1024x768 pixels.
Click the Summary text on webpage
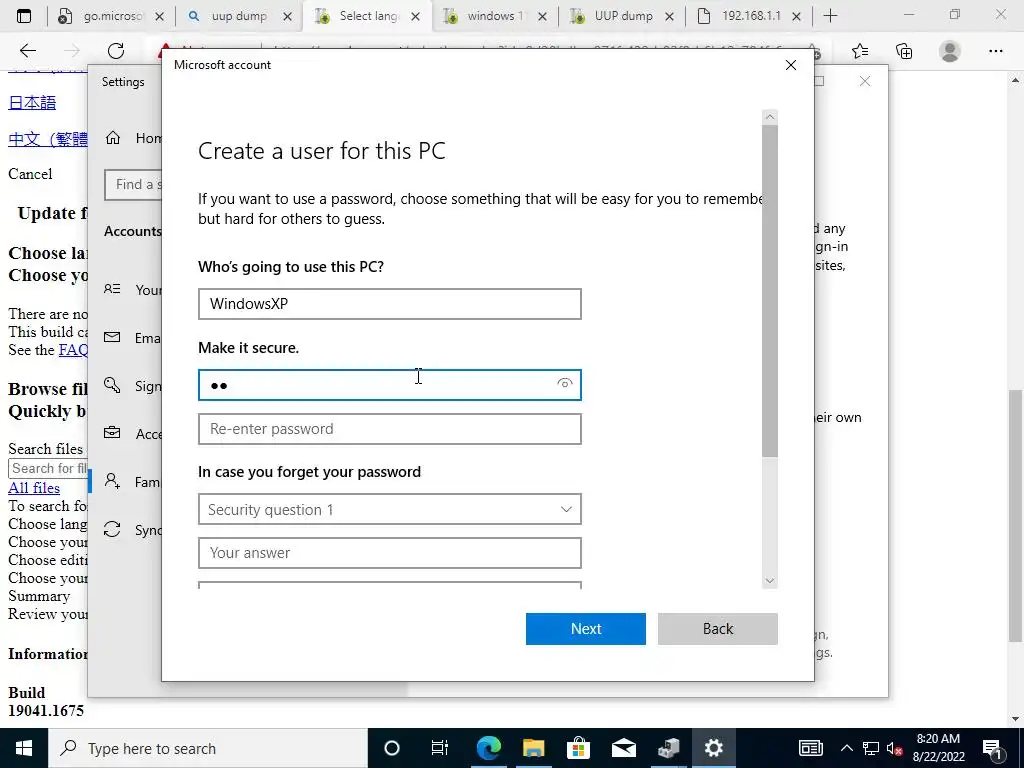pos(39,596)
